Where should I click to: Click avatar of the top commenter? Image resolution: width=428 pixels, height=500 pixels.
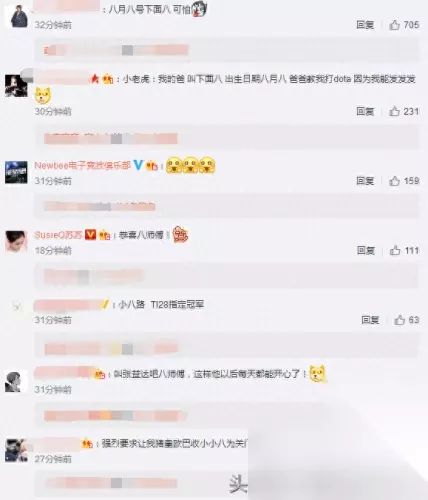coord(19,16)
